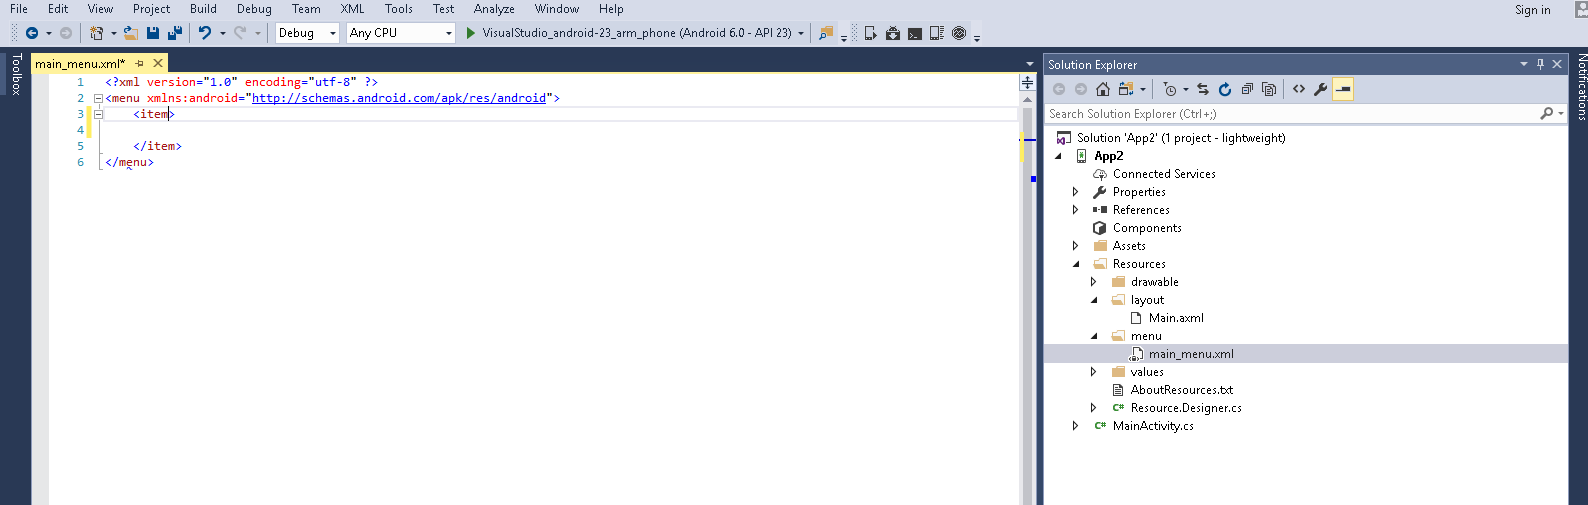Open the Android SDK Manager icon
This screenshot has width=1588, height=505.
(893, 33)
